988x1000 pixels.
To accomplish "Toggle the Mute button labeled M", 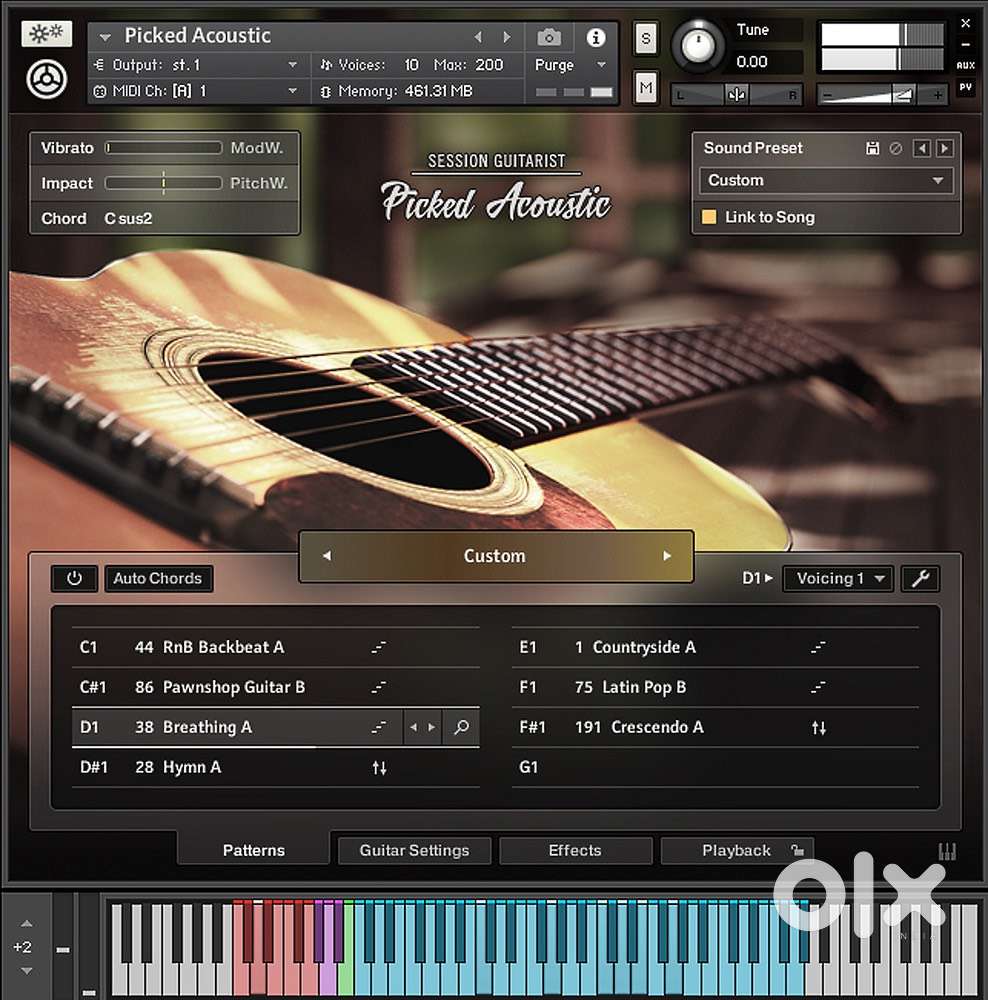I will (x=646, y=88).
